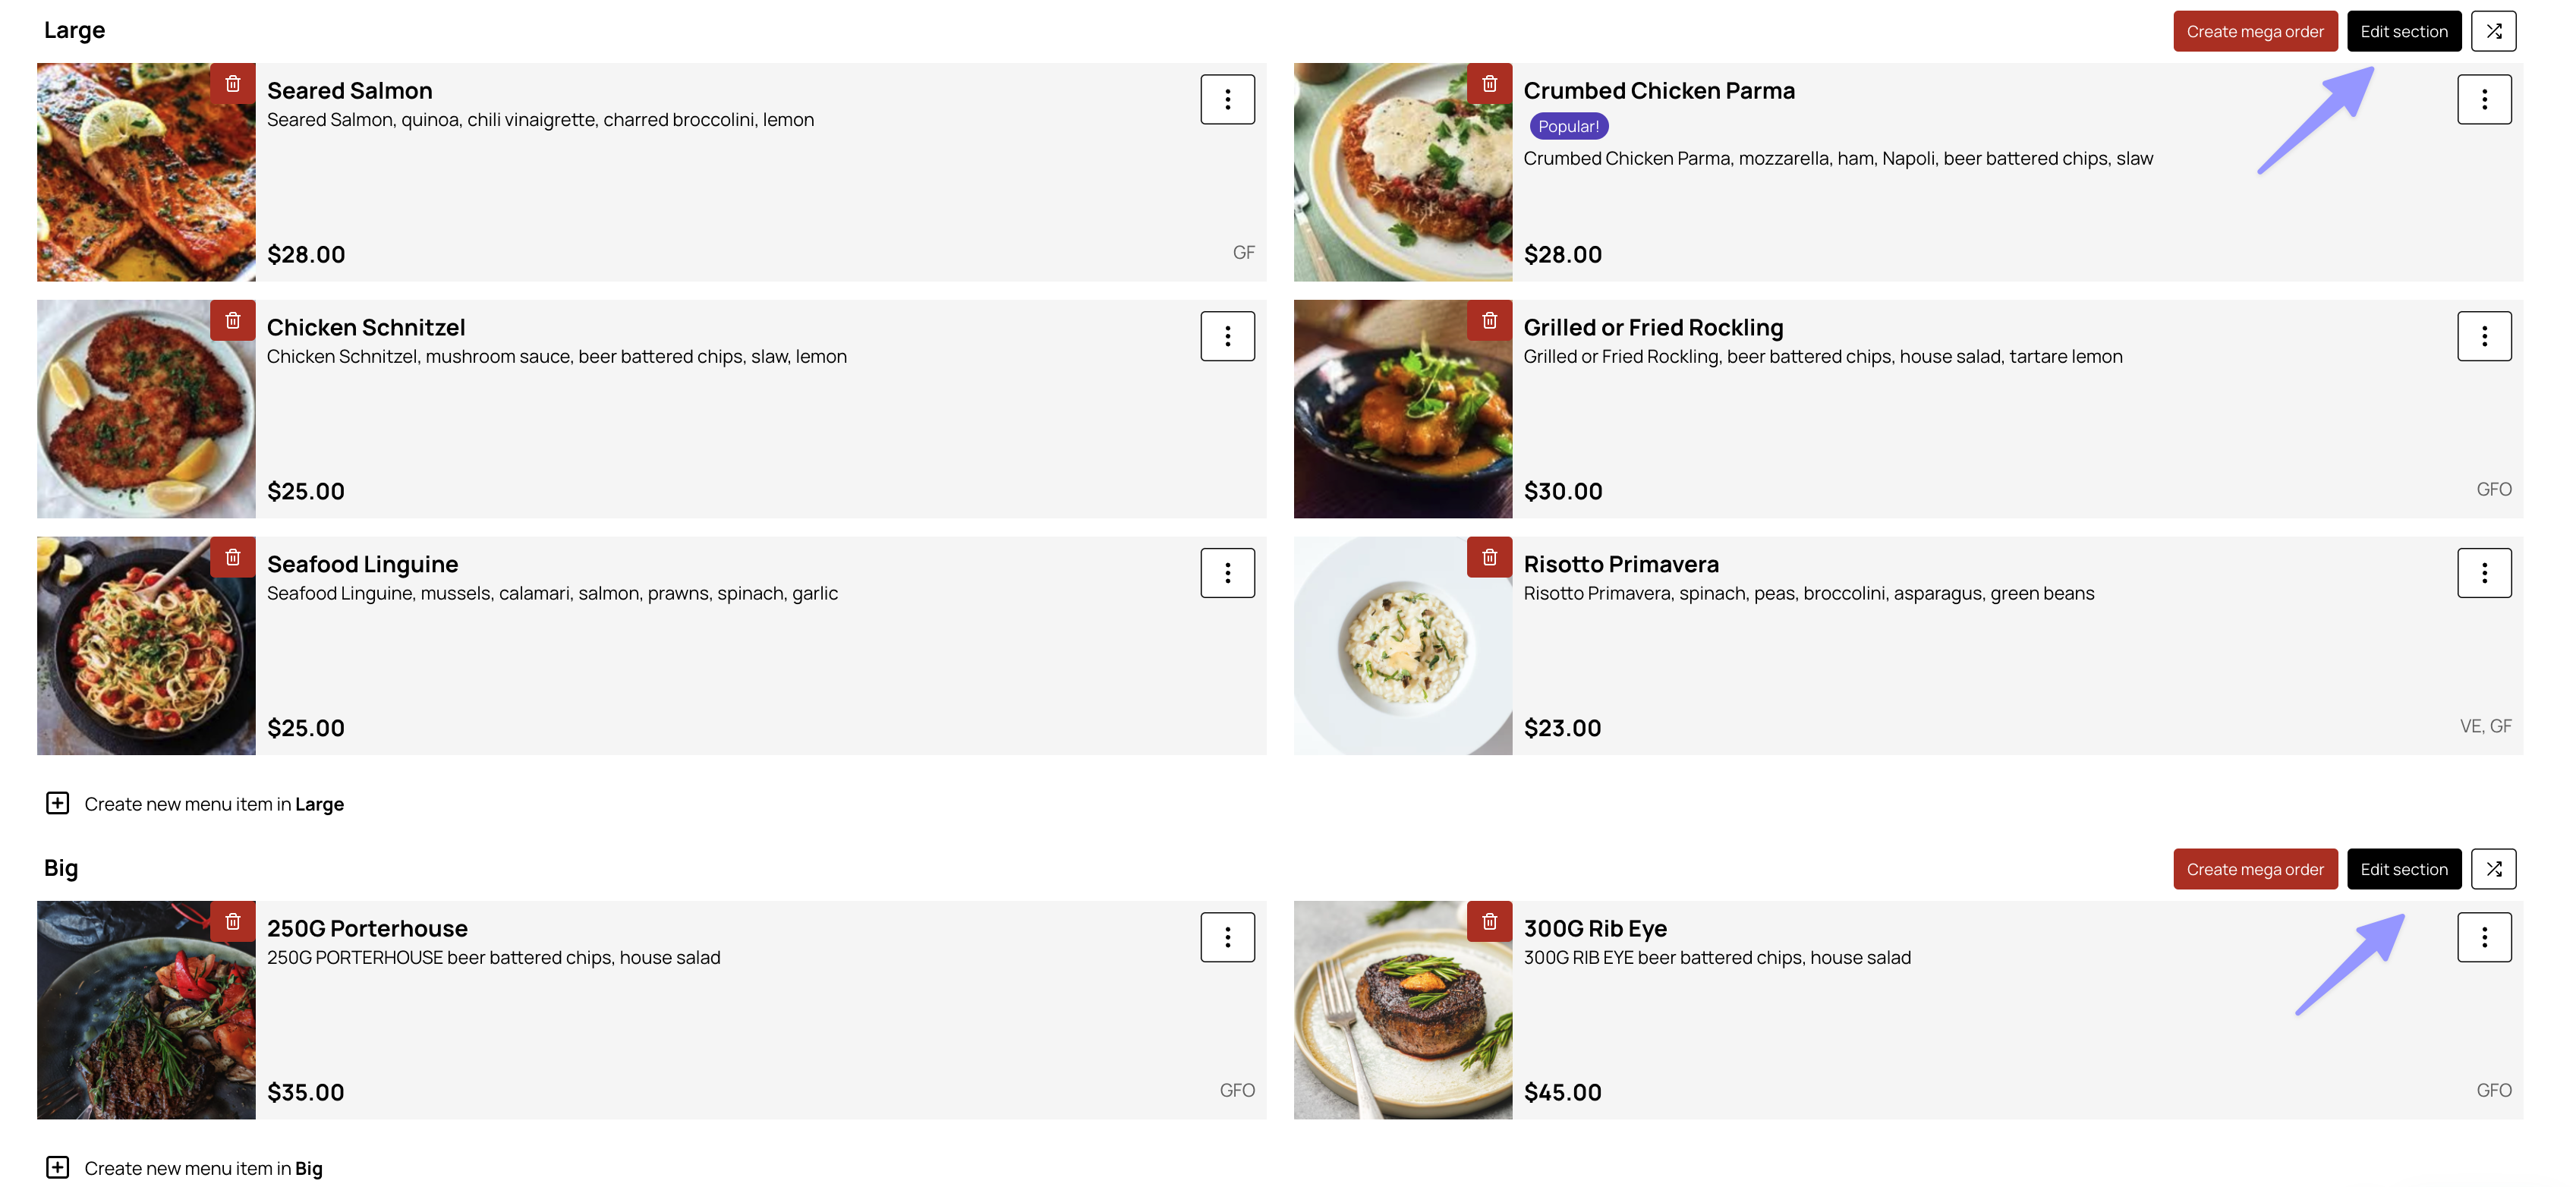Click Edit section for the Large section

tap(2403, 31)
